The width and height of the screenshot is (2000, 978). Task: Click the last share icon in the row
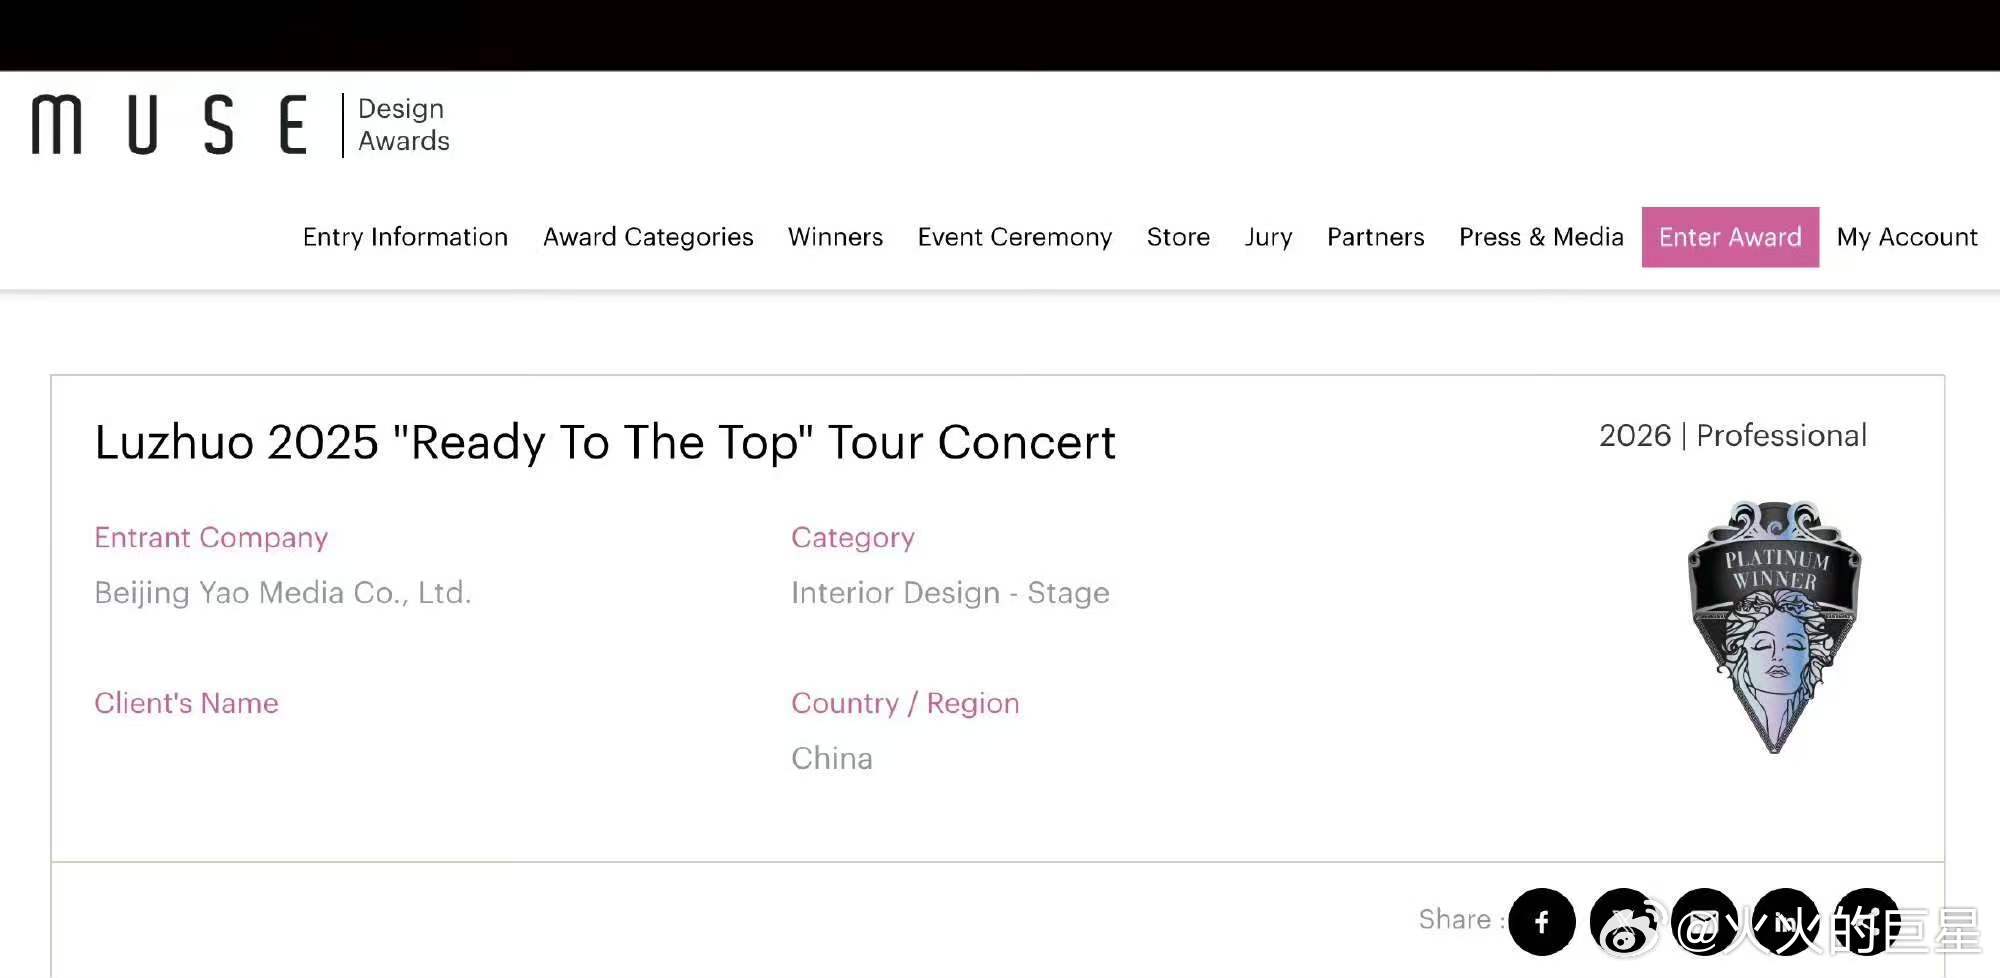click(x=1866, y=921)
